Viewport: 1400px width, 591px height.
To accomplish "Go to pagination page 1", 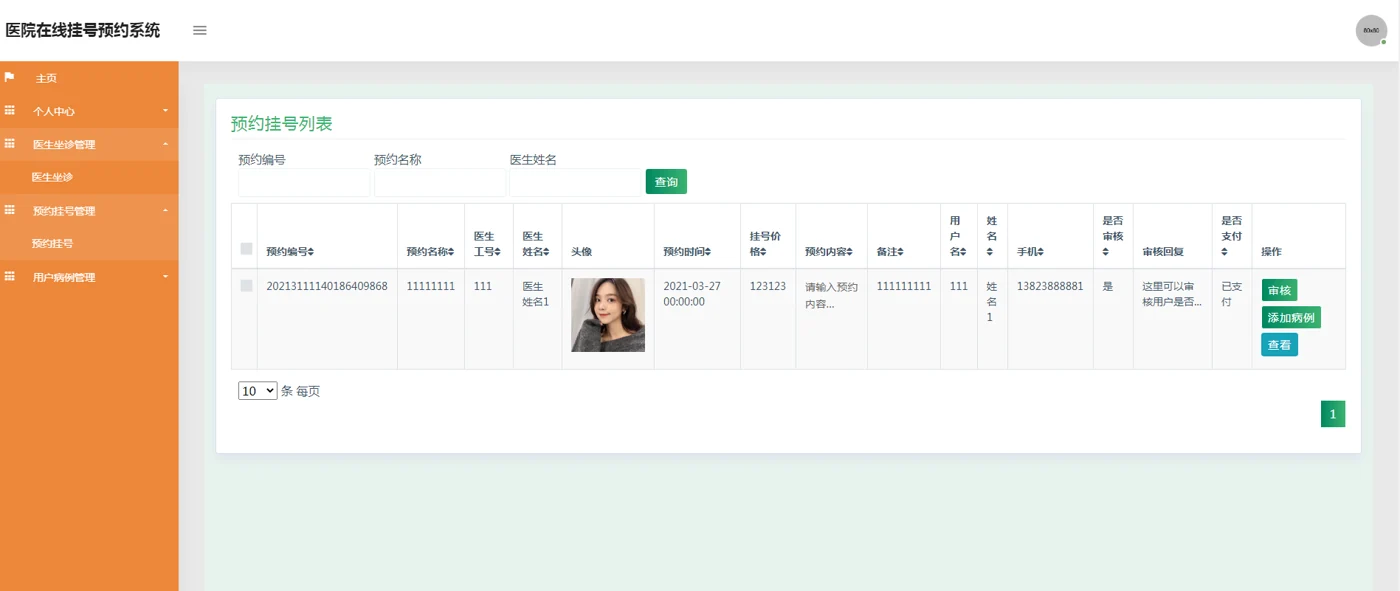I will [1333, 414].
